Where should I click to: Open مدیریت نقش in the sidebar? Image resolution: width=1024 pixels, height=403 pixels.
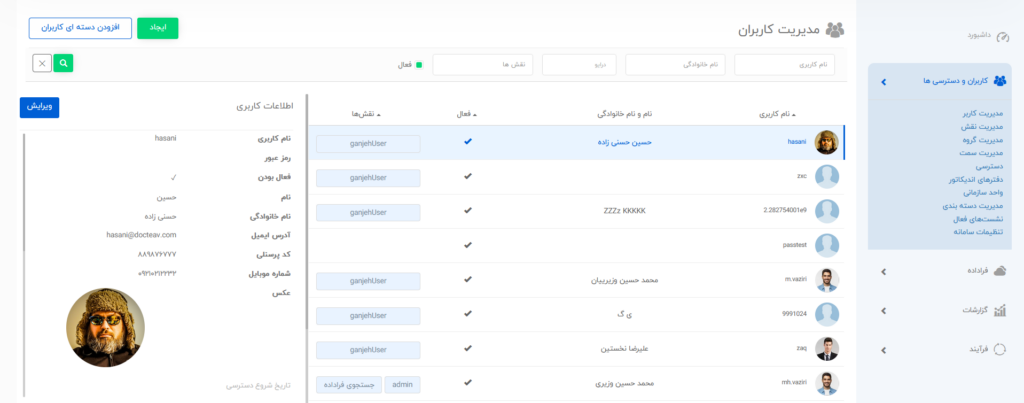(x=983, y=127)
